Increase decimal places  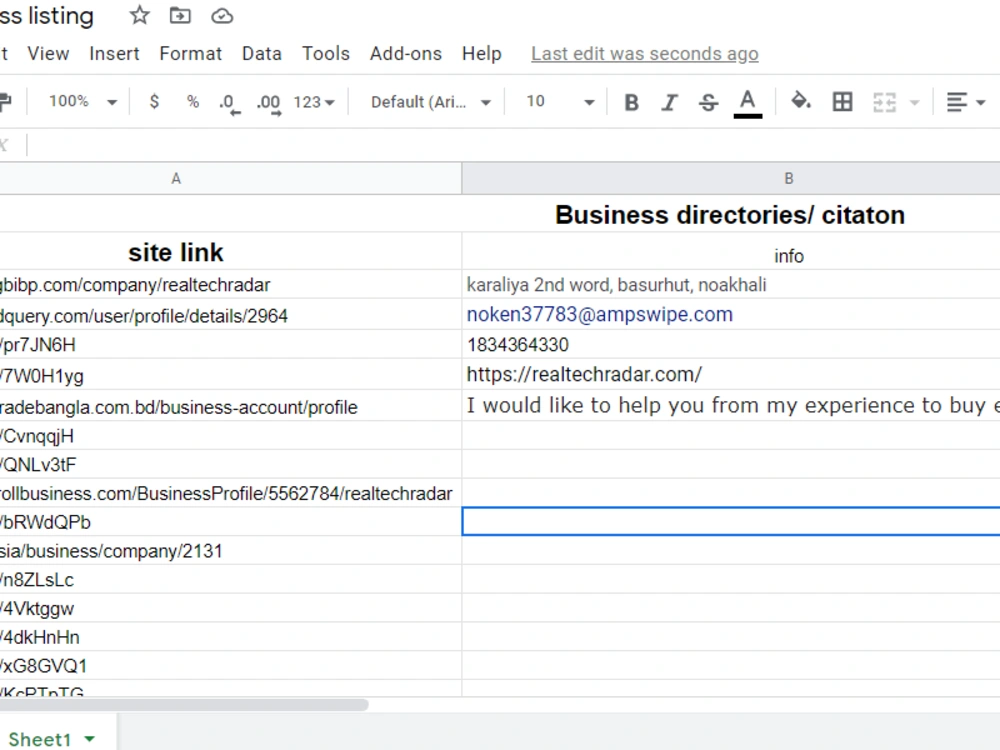[268, 103]
